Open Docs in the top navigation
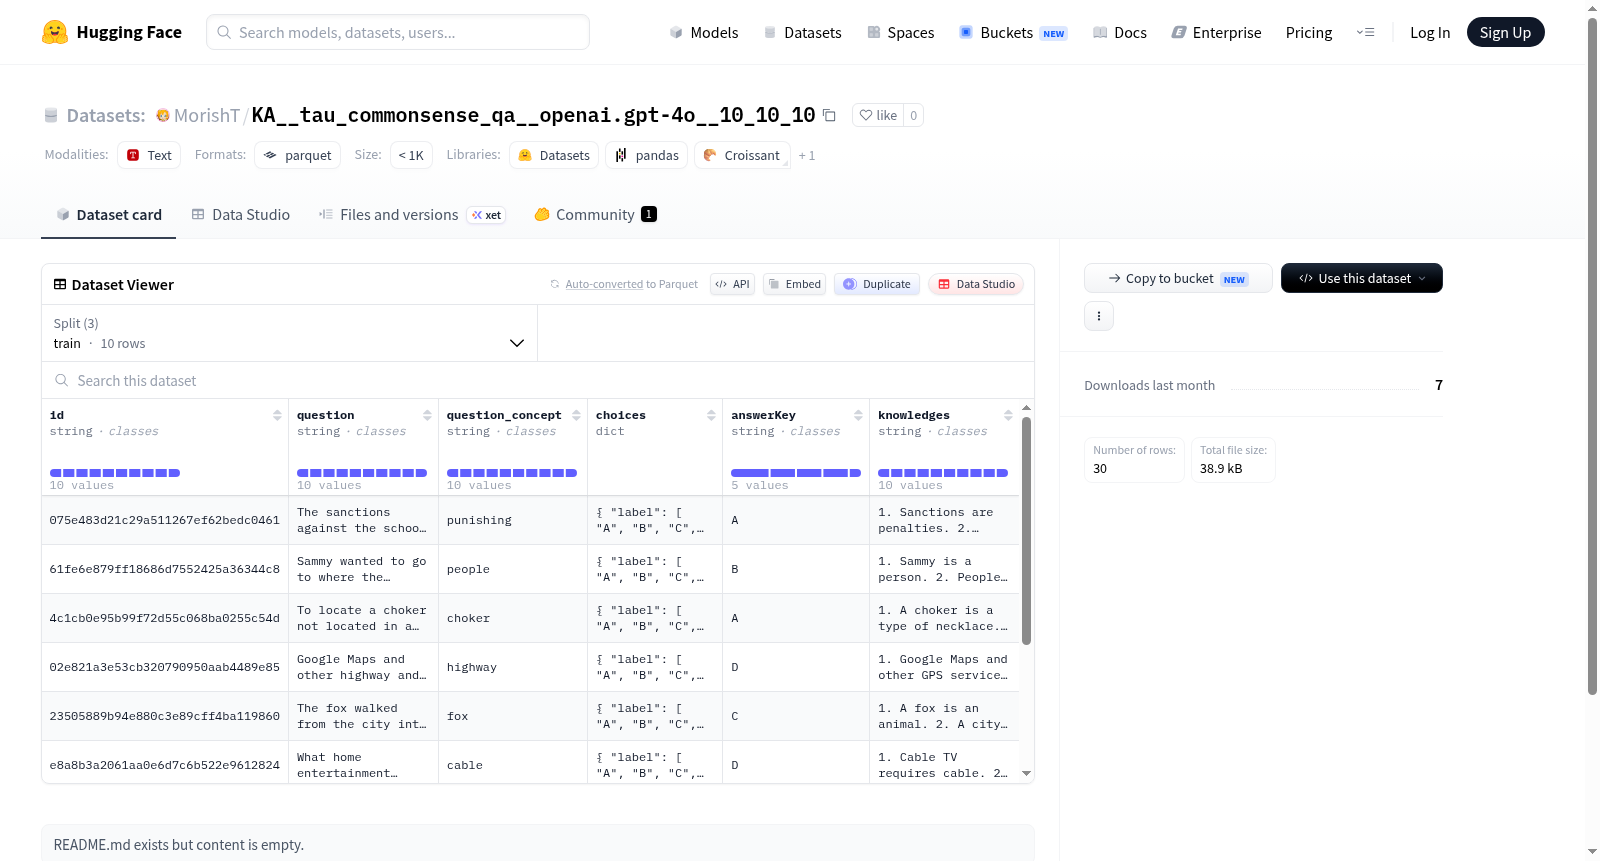This screenshot has height=861, width=1600. 1120,32
